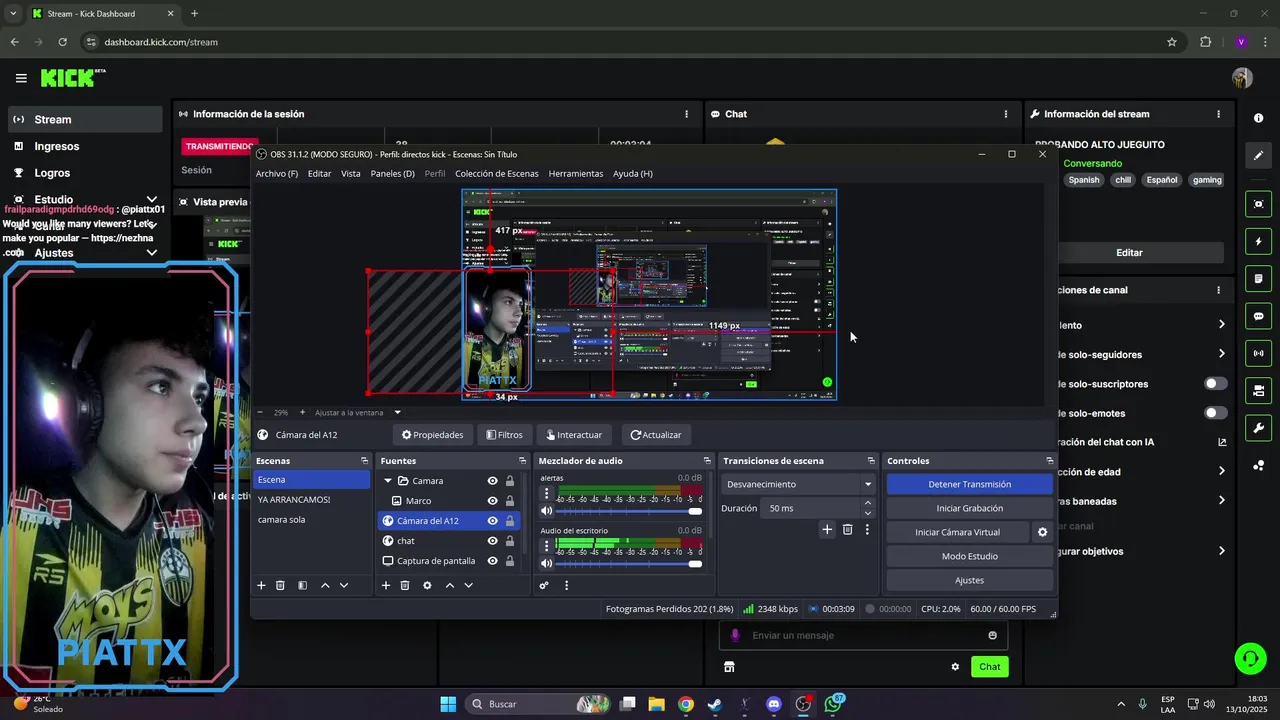Open Steam from the Windows taskbar
This screenshot has height=720, width=1280.
coord(714,704)
